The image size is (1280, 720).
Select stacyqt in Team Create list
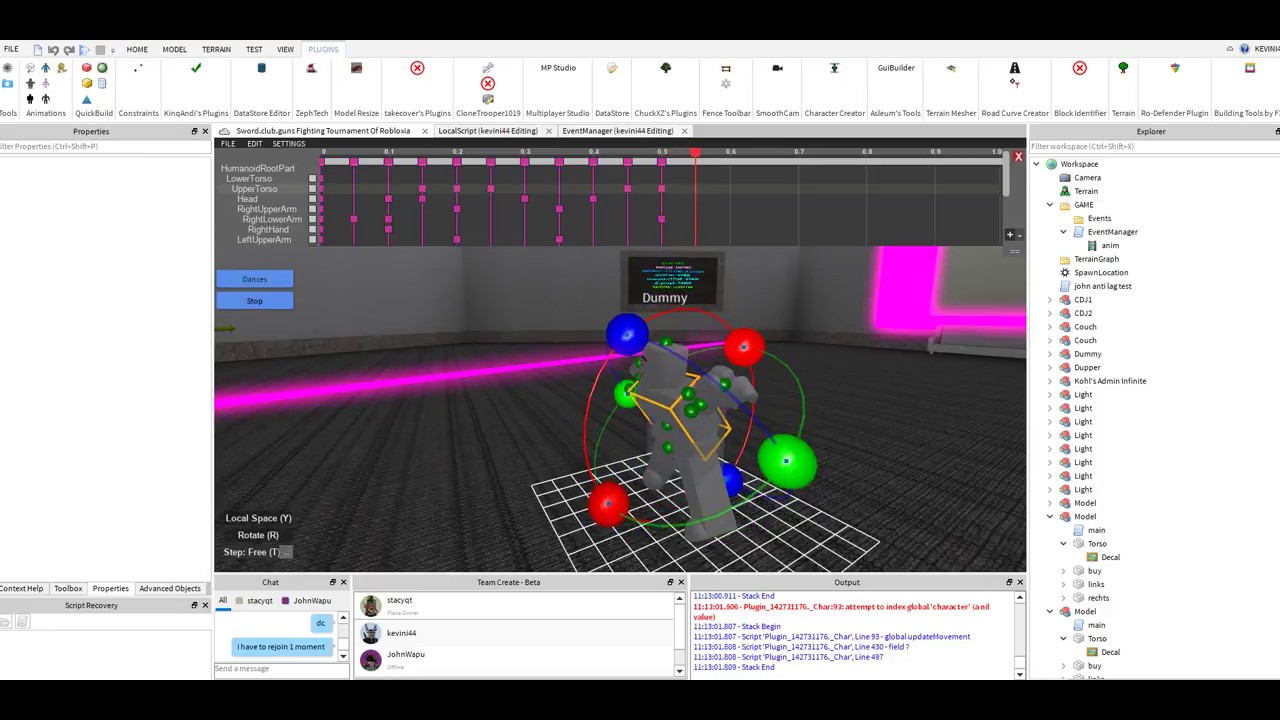click(515, 604)
